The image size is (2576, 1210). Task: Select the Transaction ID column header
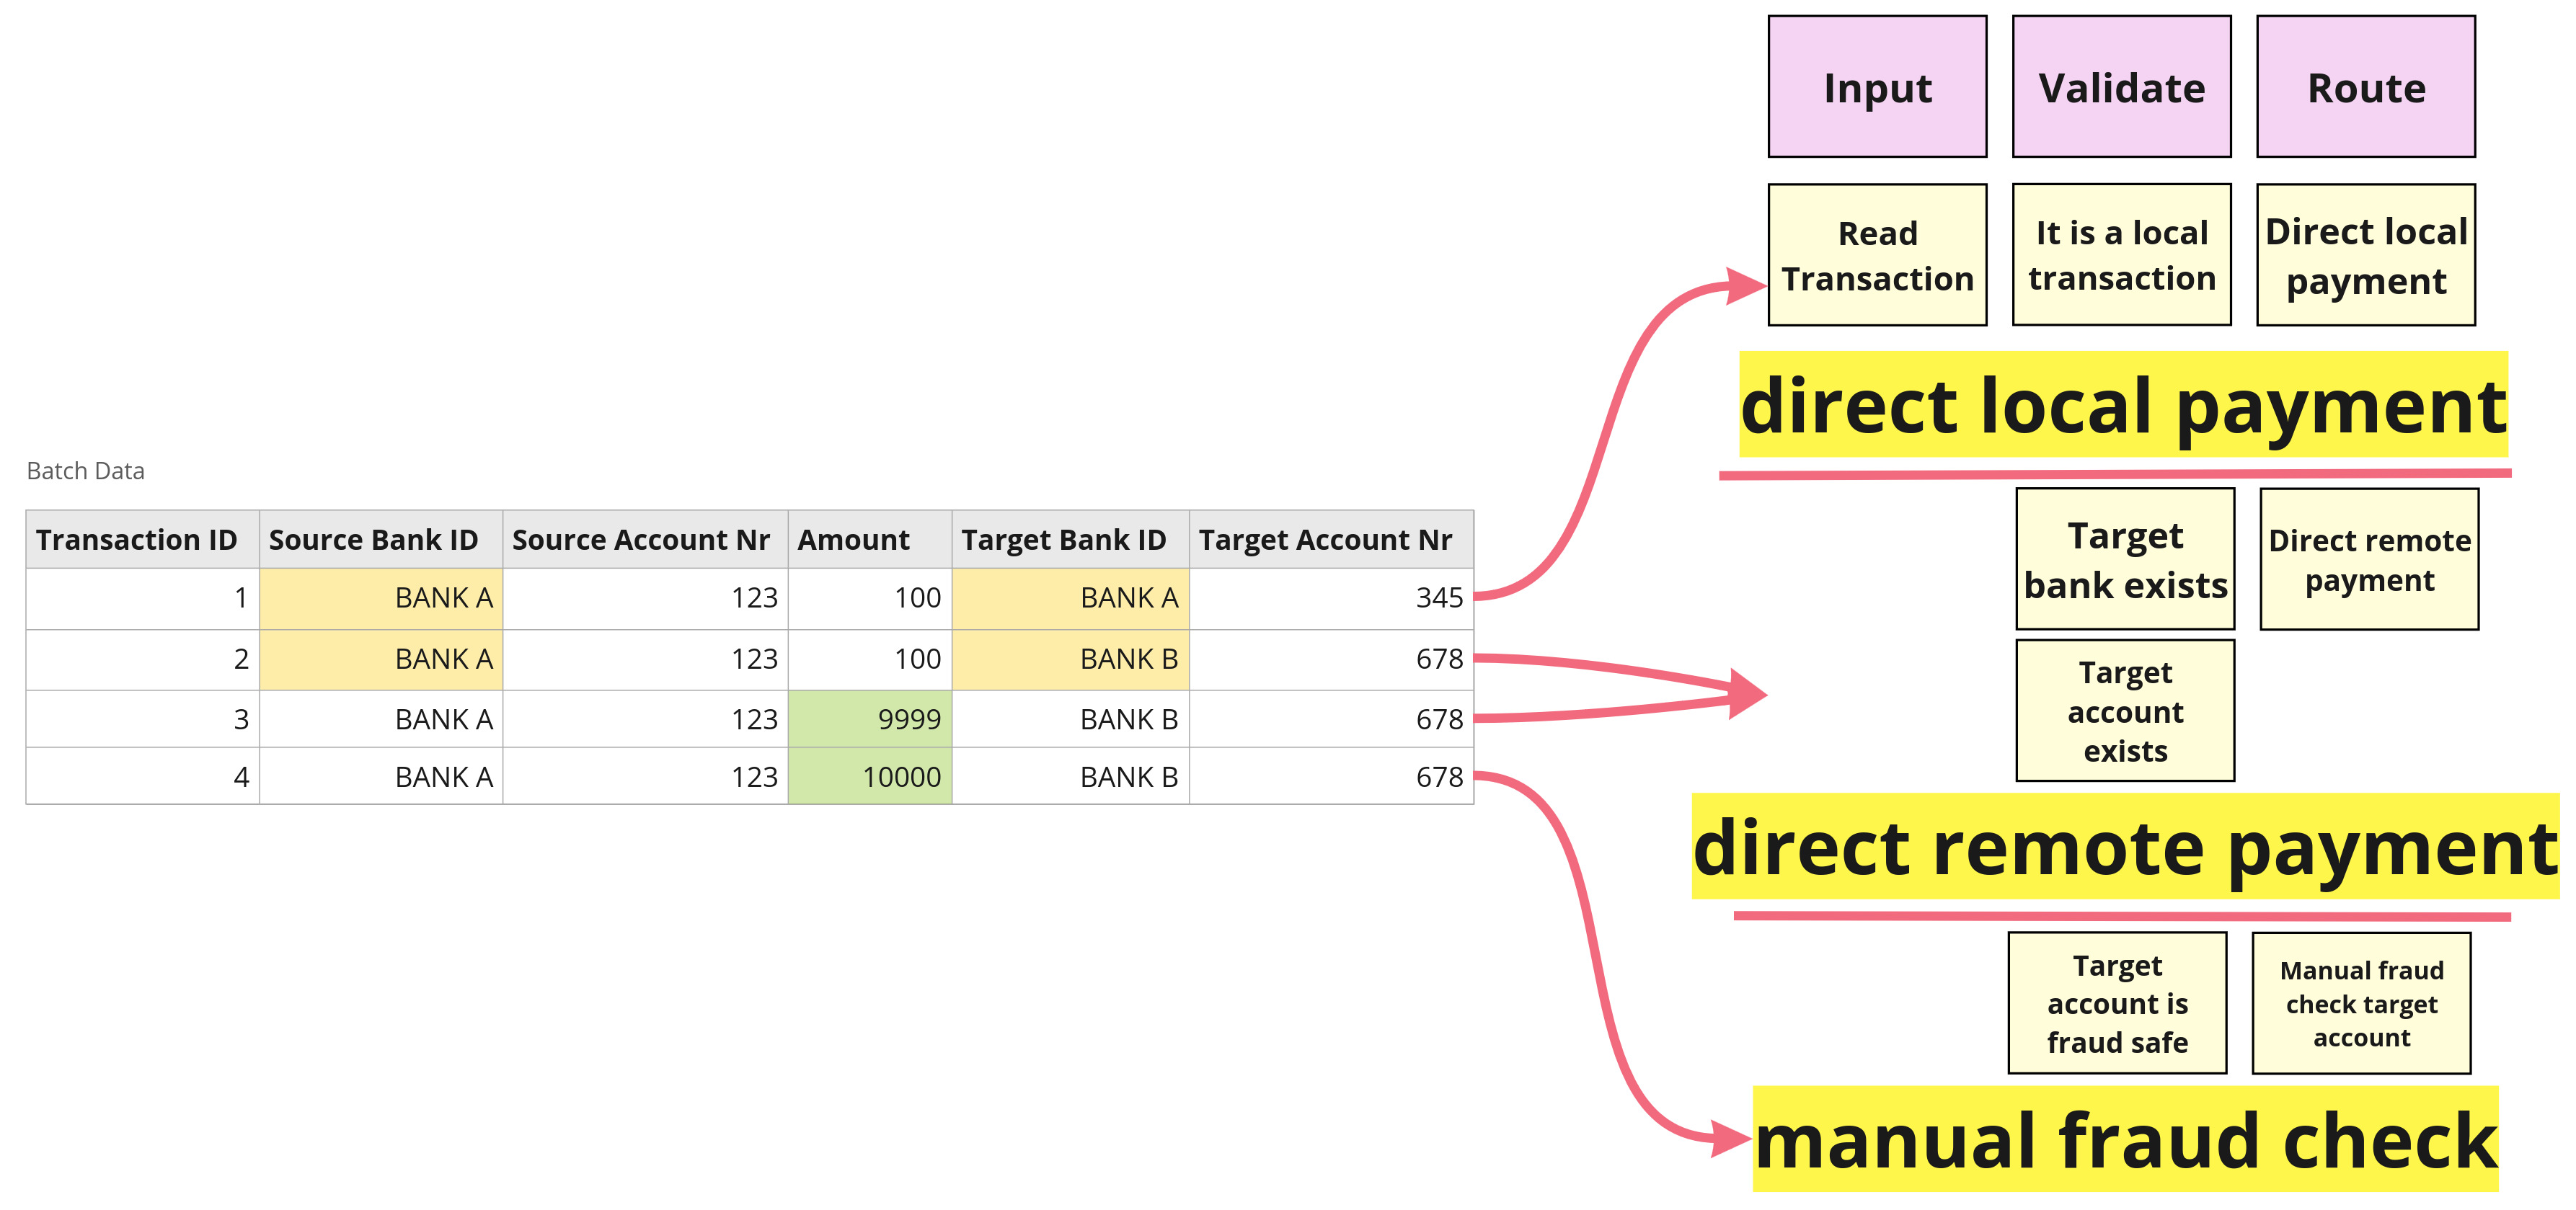[137, 540]
